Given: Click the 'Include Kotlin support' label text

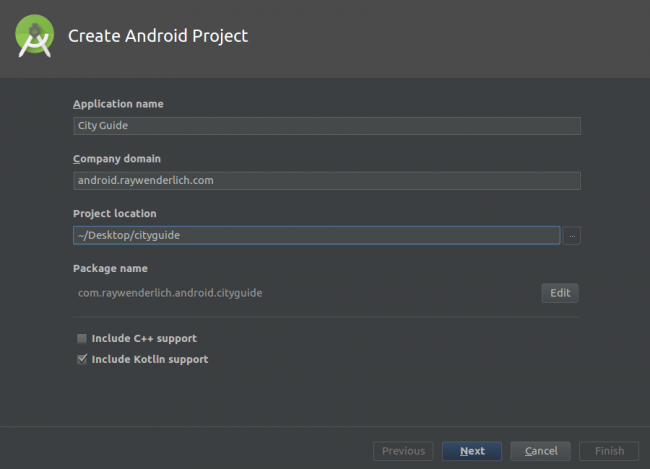Looking at the screenshot, I should (150, 359).
